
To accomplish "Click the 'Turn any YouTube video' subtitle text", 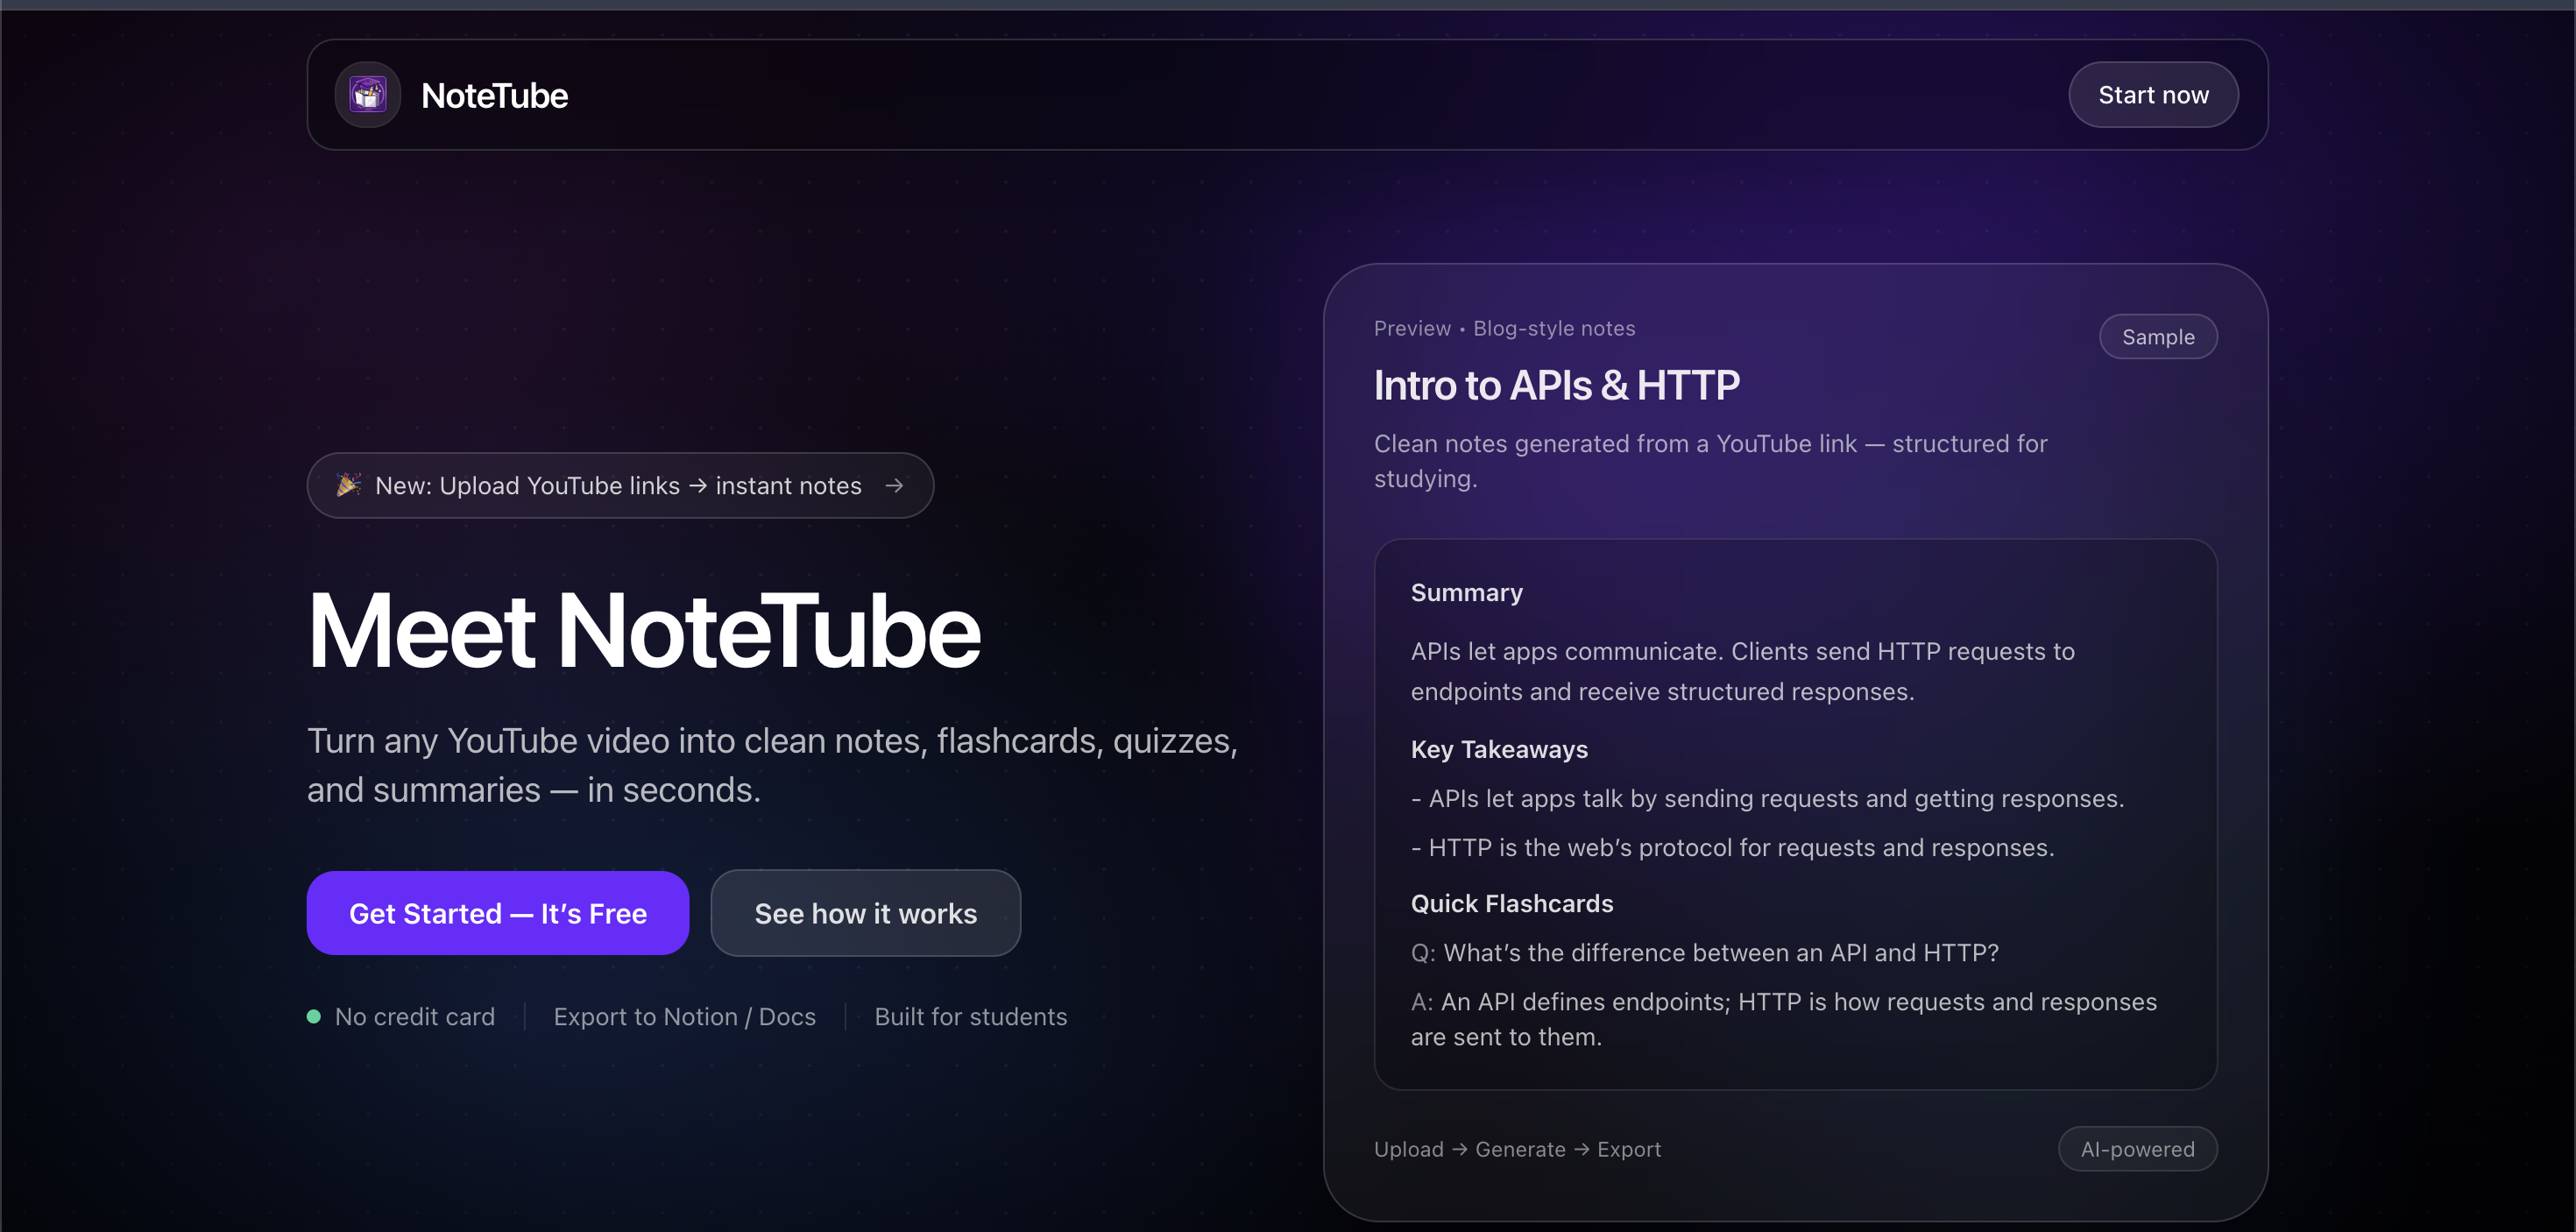I will tap(772, 765).
